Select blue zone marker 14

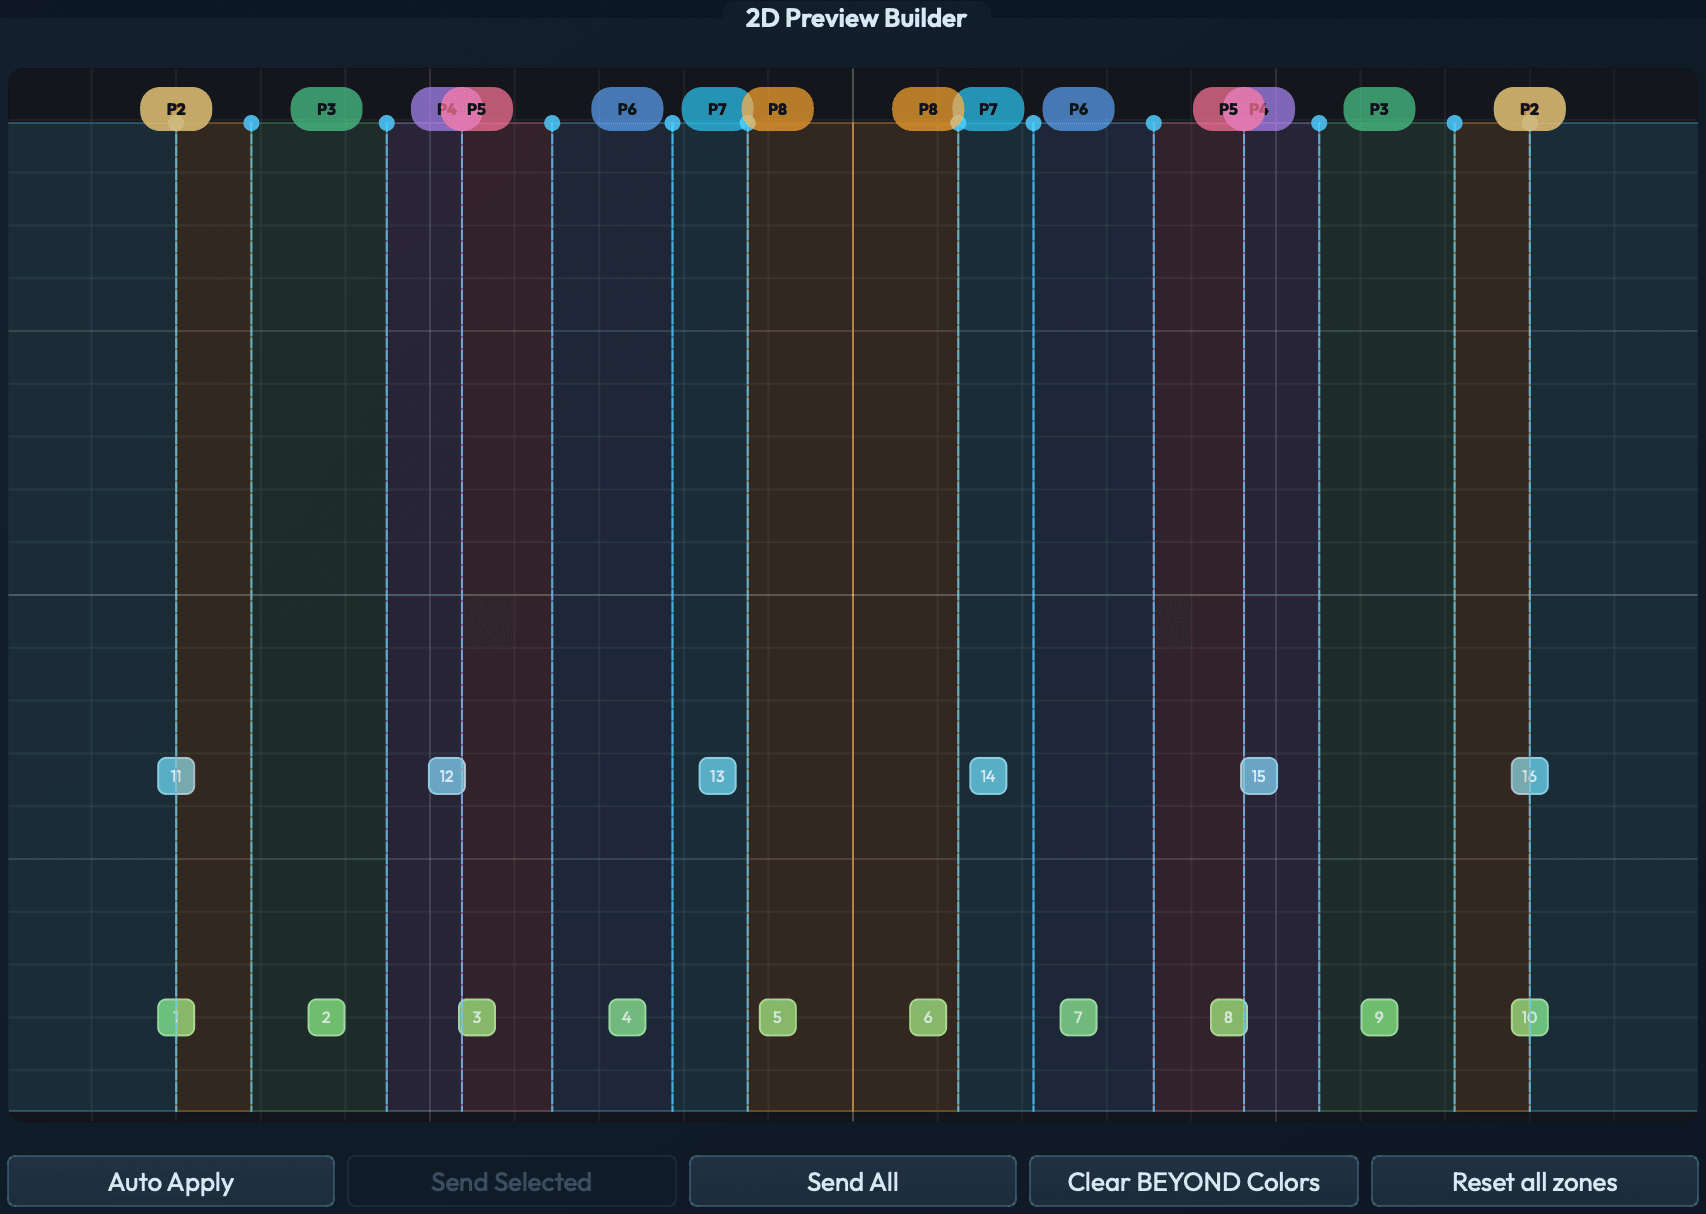pyautogui.click(x=988, y=776)
